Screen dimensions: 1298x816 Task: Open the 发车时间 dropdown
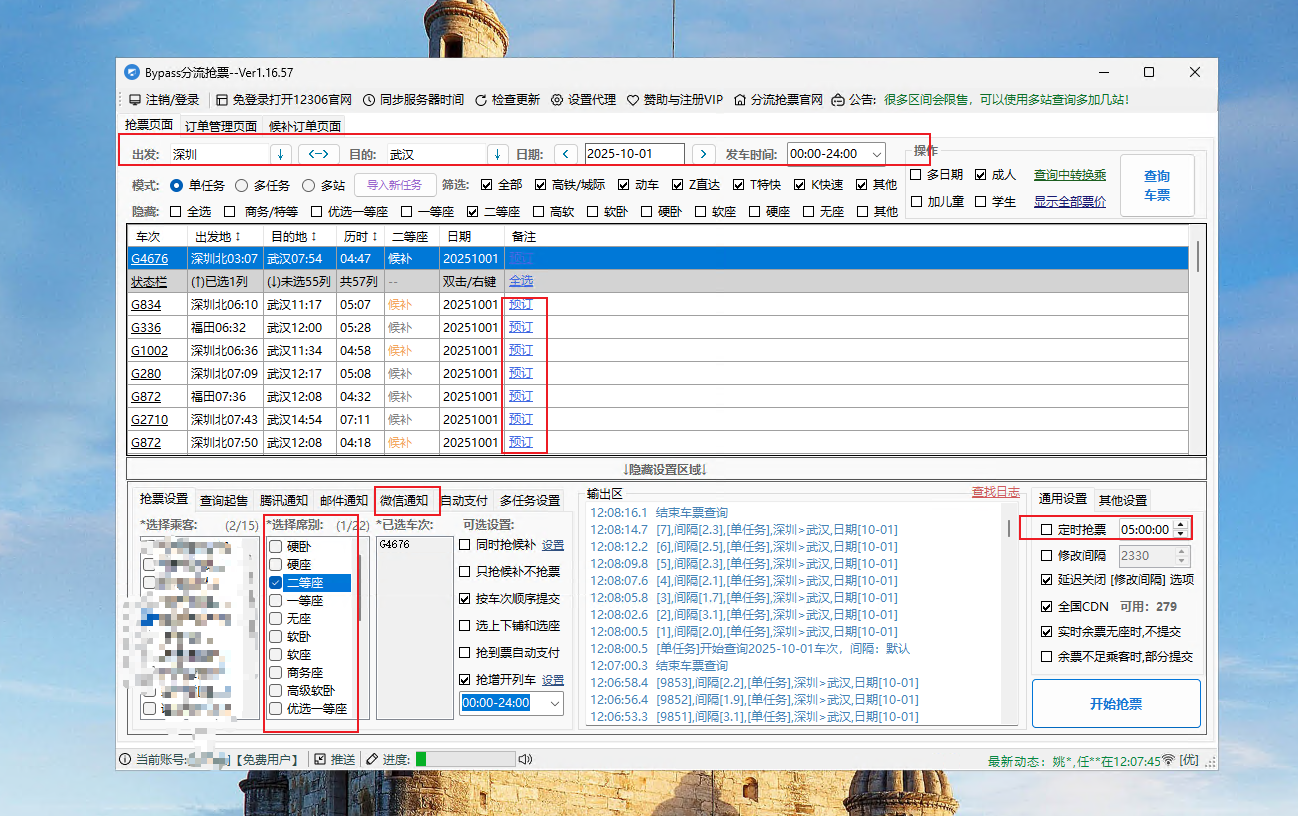coord(876,154)
